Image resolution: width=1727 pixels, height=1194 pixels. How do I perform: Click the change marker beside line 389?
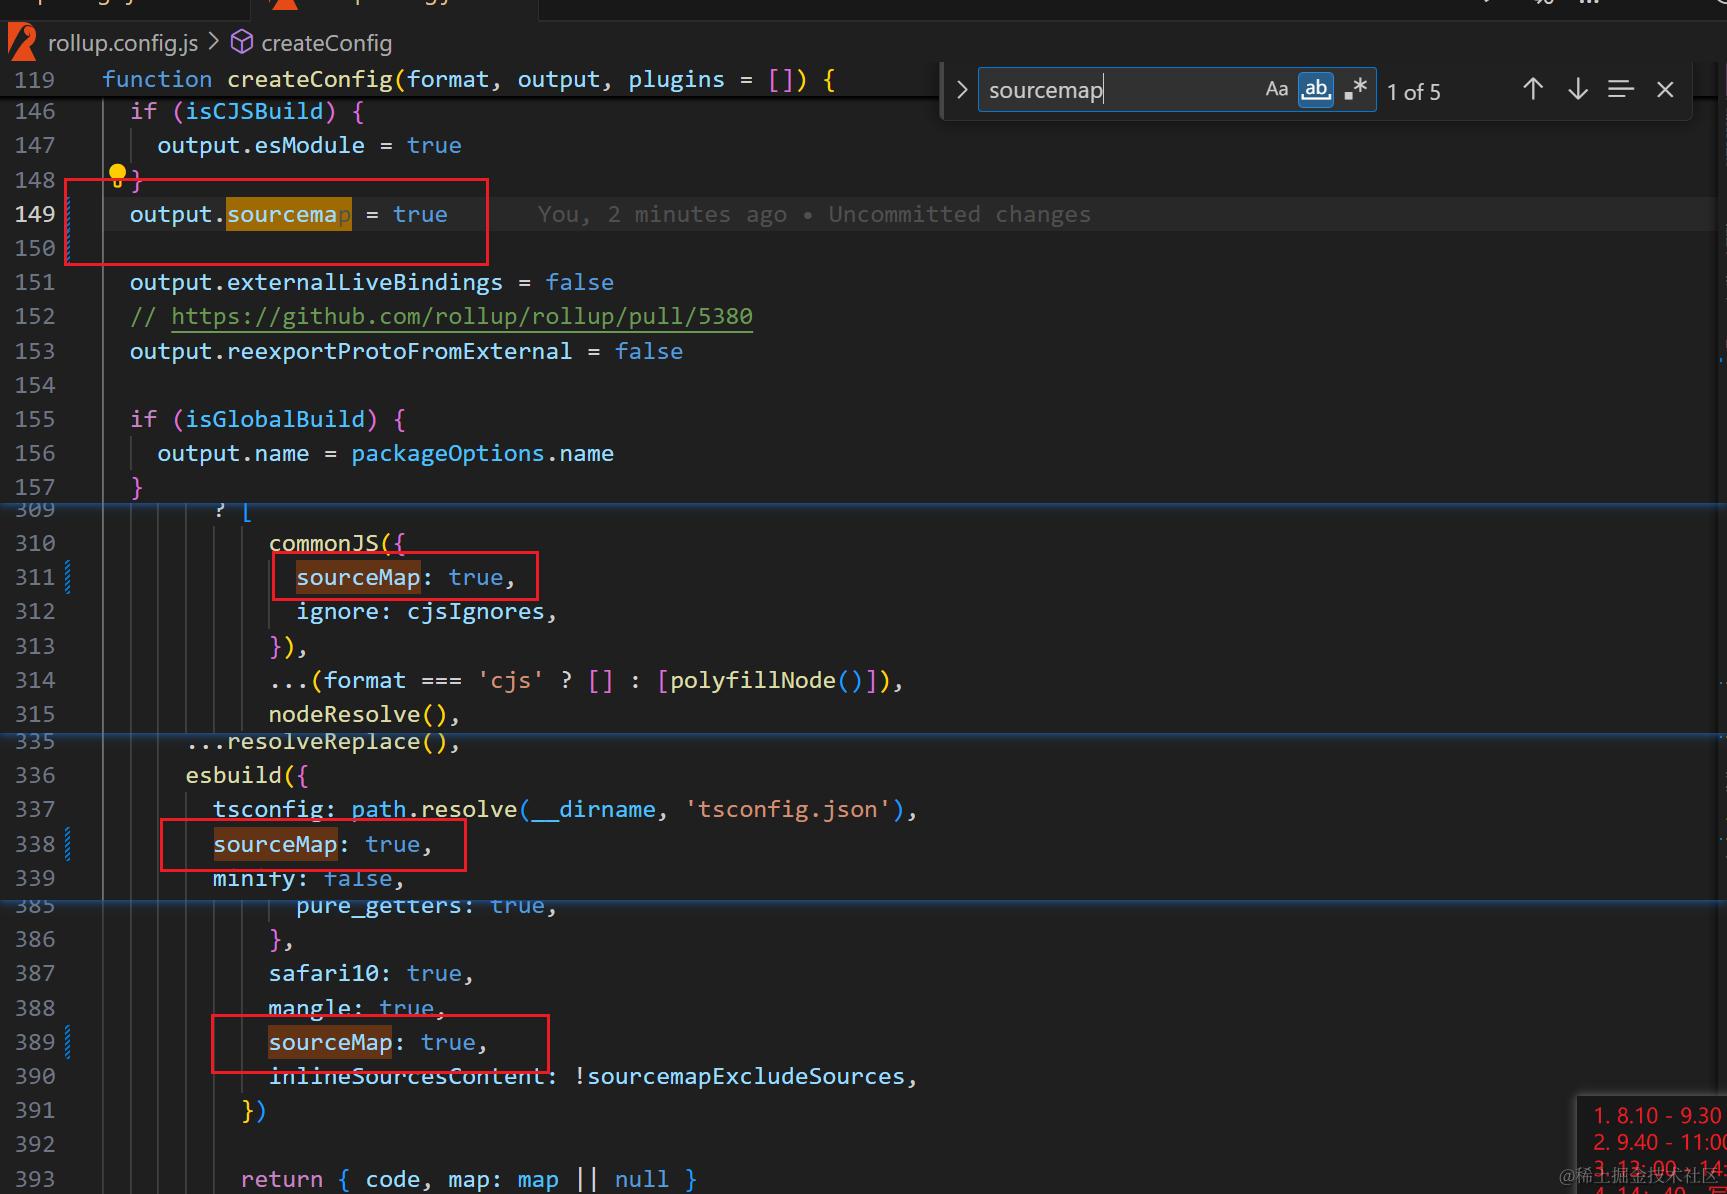click(68, 1042)
